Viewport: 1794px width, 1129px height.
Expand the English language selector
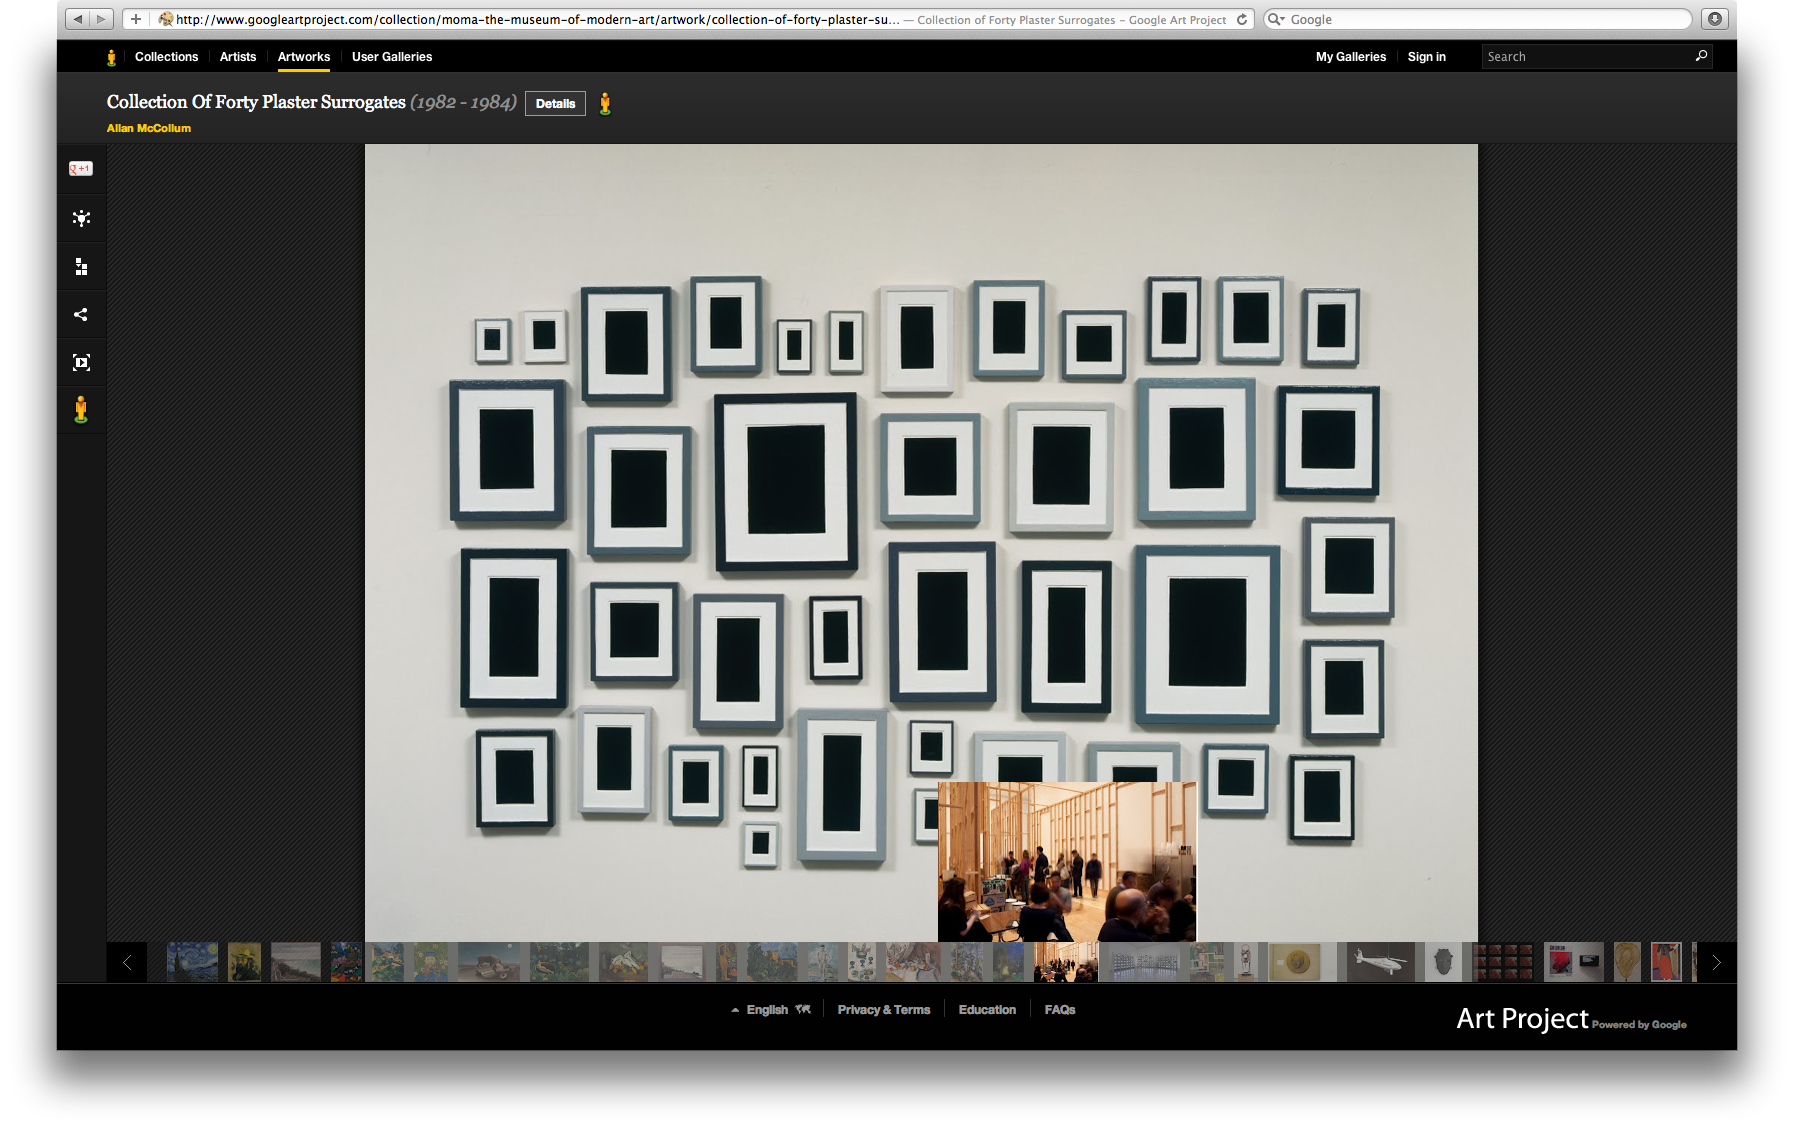[x=768, y=1009]
